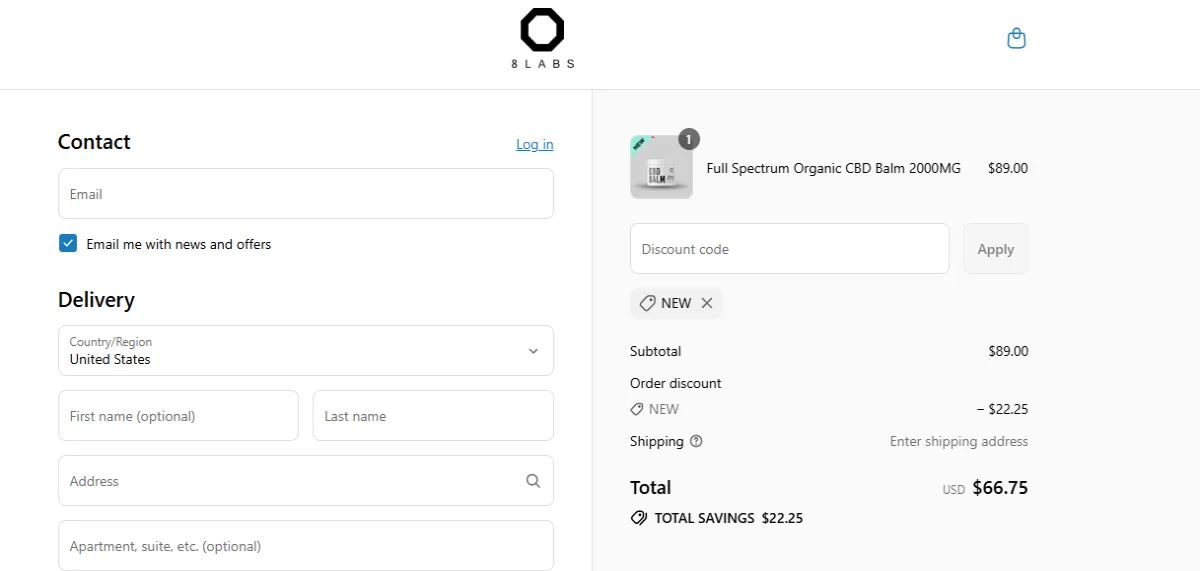This screenshot has height=571, width=1200.
Task: Click the Country/Region chevron arrow
Action: [x=533, y=351]
